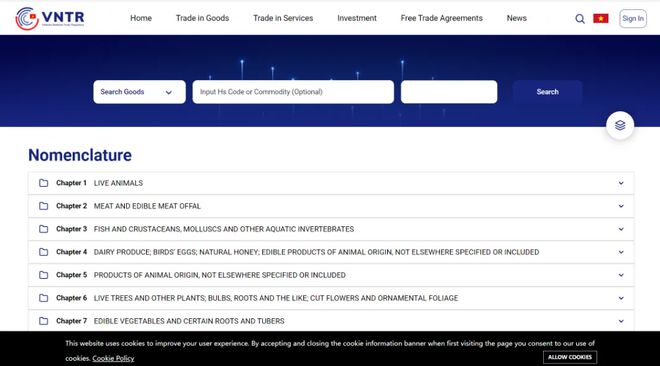Click the 'Chapter 1' label
Screen dimensions: 660x366
pyautogui.click(x=71, y=183)
